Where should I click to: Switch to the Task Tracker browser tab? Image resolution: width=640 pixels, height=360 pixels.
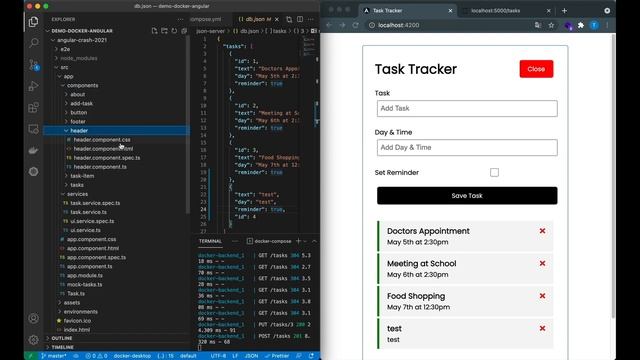pyautogui.click(x=408, y=11)
